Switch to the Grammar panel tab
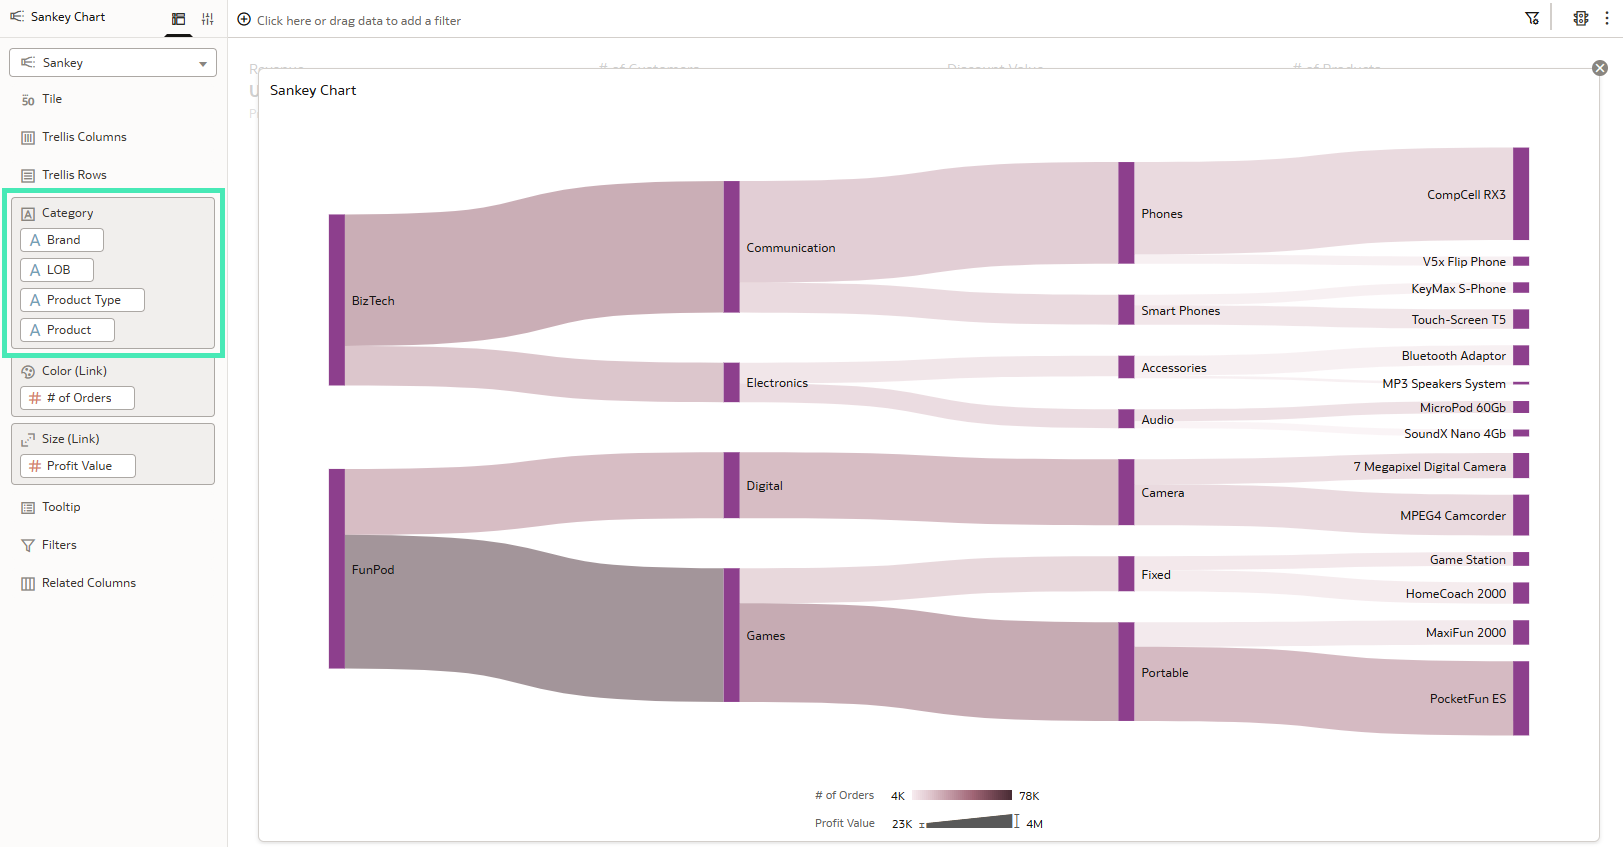 coord(178,17)
